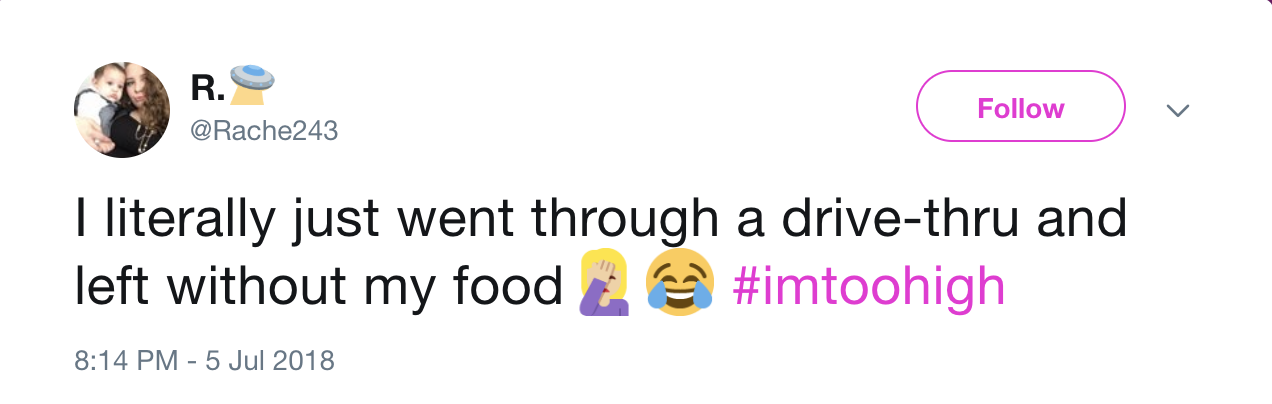Click the display name "R."
Screen dimensions: 1272x404
(206, 88)
